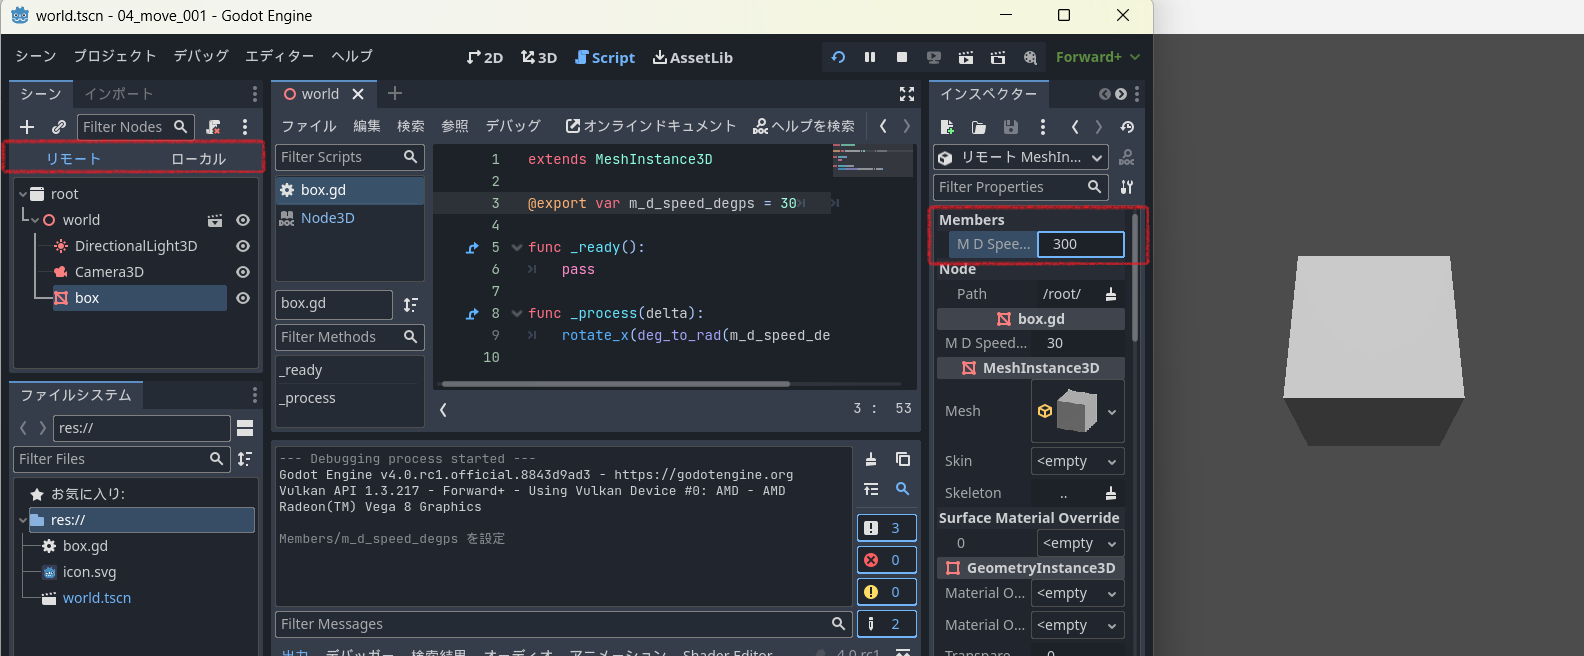
Task: Switch scene tree to リモート
Action: (73, 159)
